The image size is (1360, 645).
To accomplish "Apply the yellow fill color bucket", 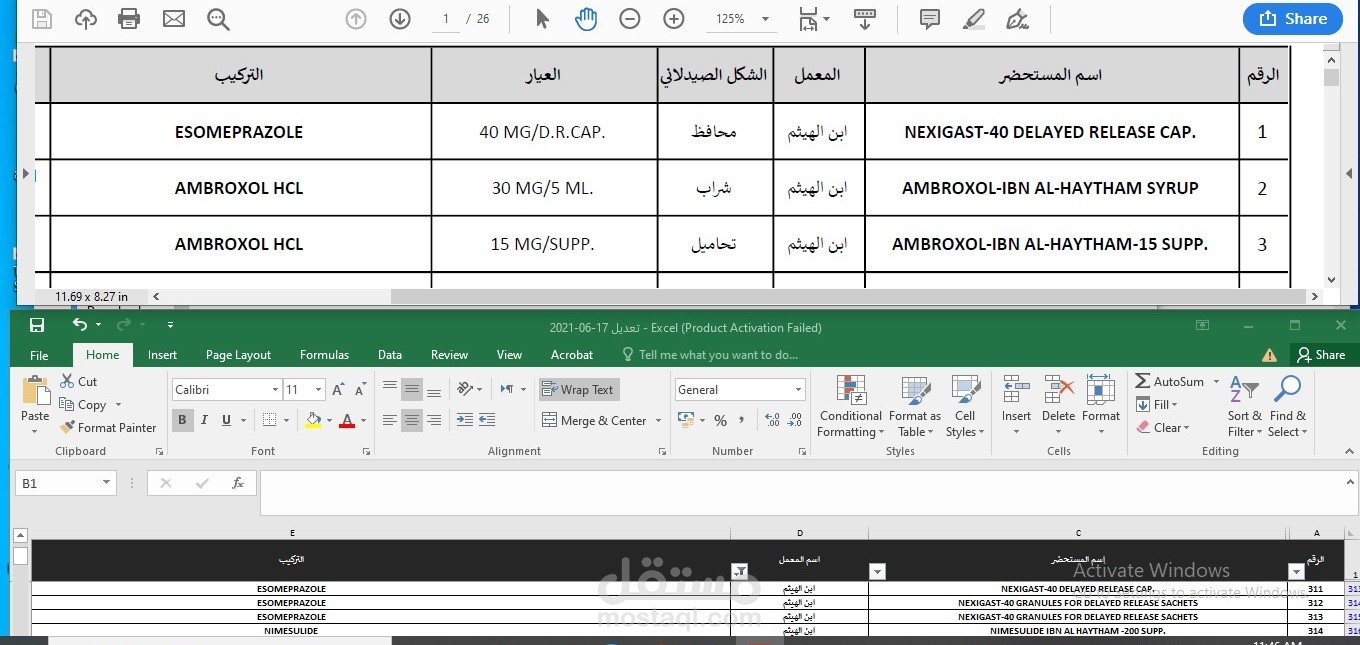I will [313, 421].
